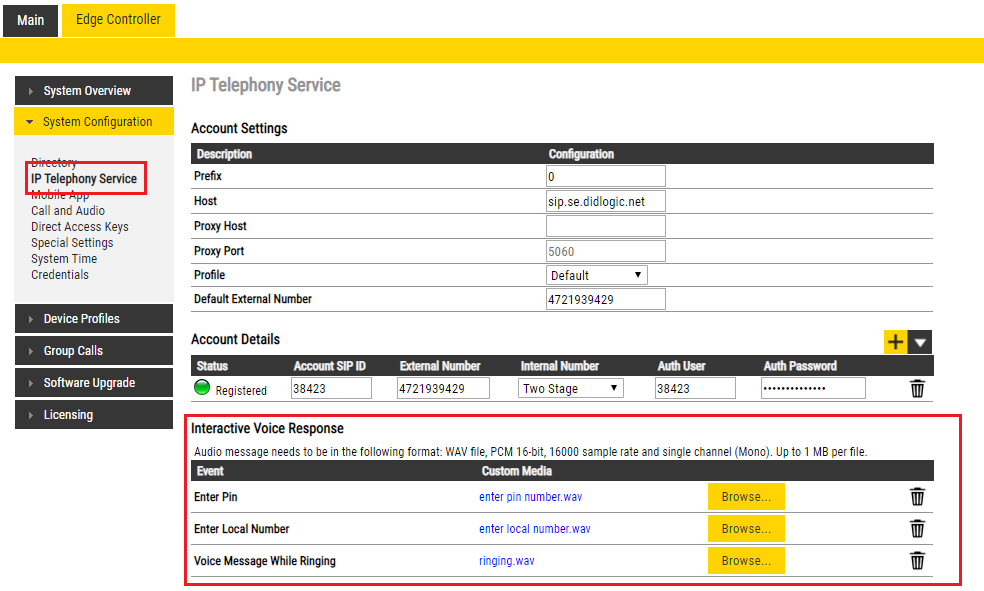Browse for a ringing voice message file
This screenshot has height=591, width=984.
click(746, 561)
